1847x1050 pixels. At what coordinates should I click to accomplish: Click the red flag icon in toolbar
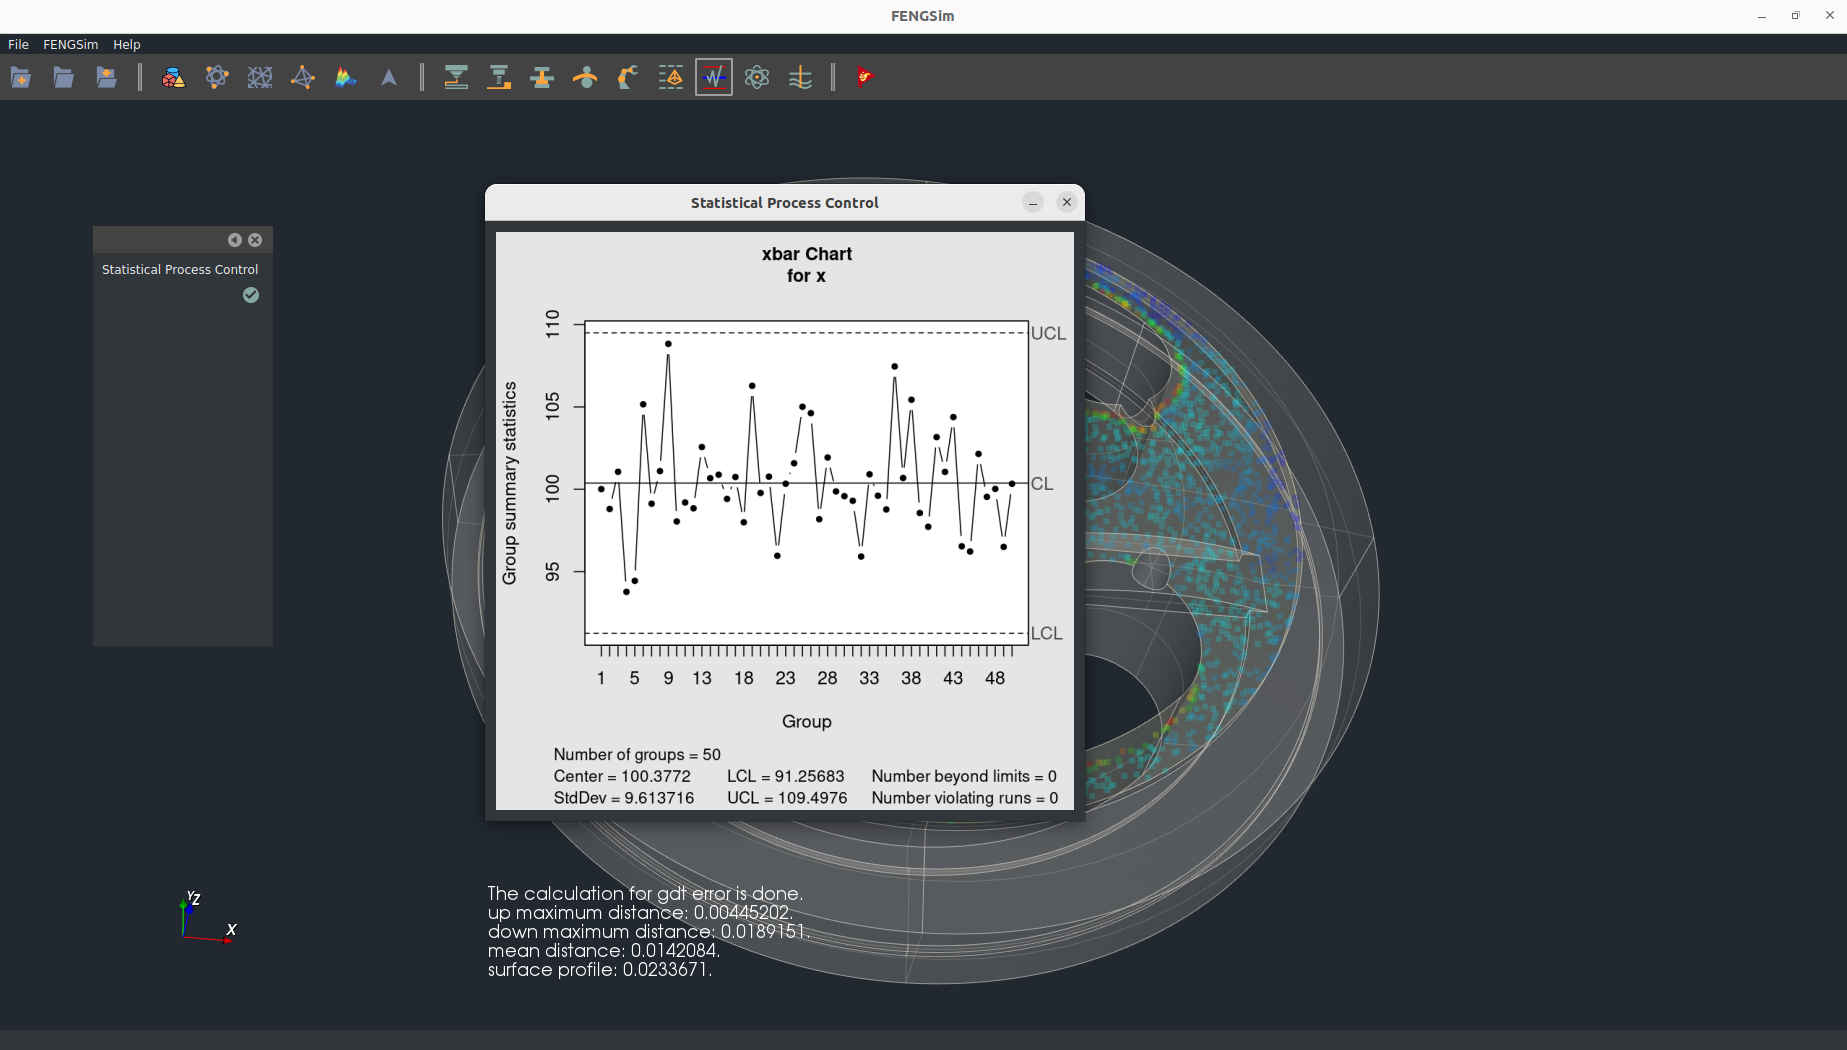865,78
